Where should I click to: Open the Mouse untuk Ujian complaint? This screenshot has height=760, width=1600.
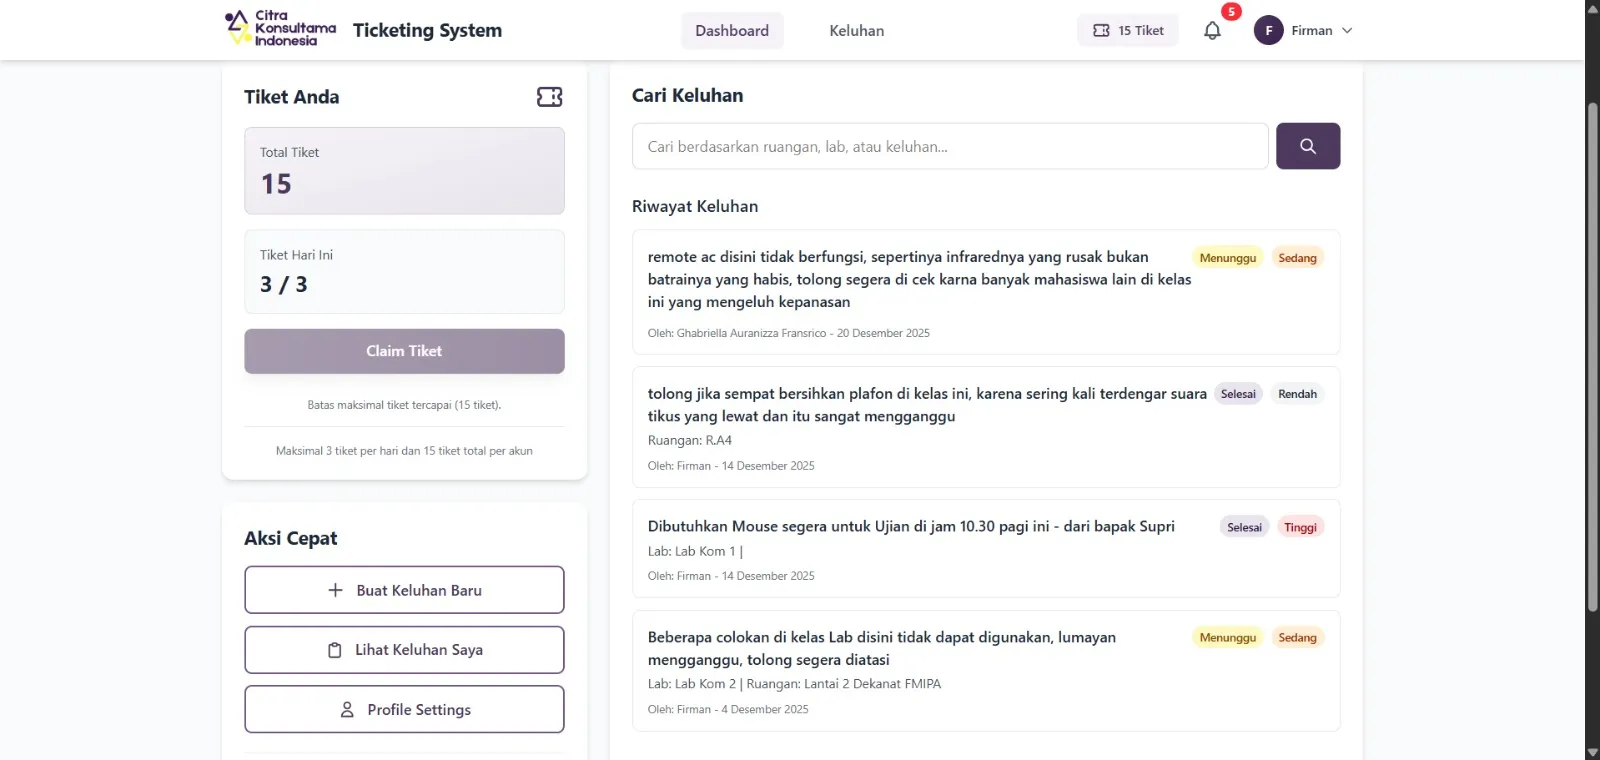(x=986, y=548)
